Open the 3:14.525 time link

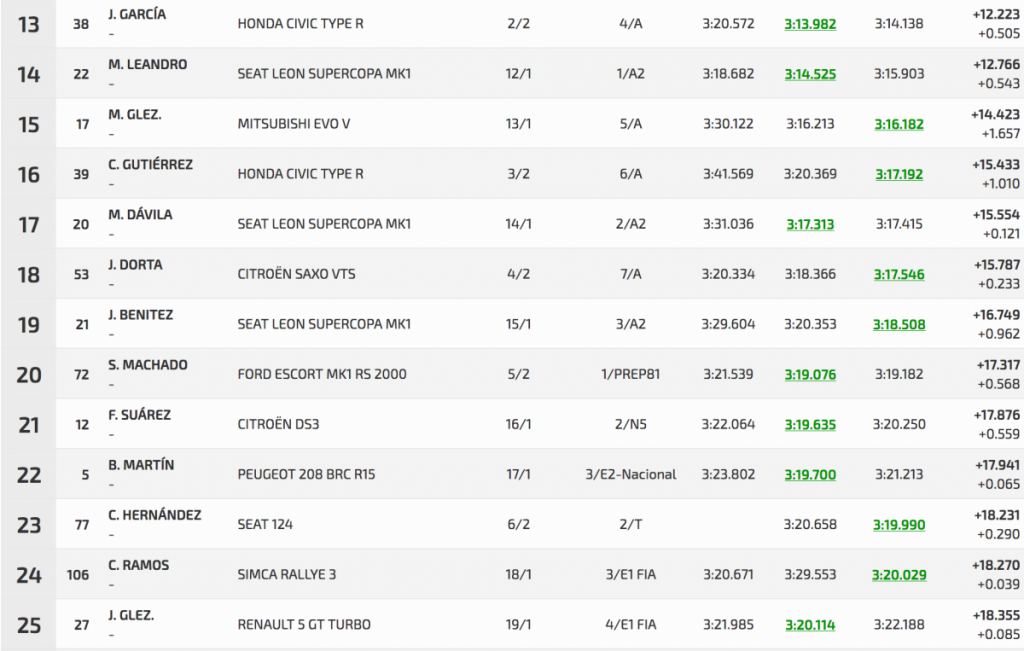[809, 74]
